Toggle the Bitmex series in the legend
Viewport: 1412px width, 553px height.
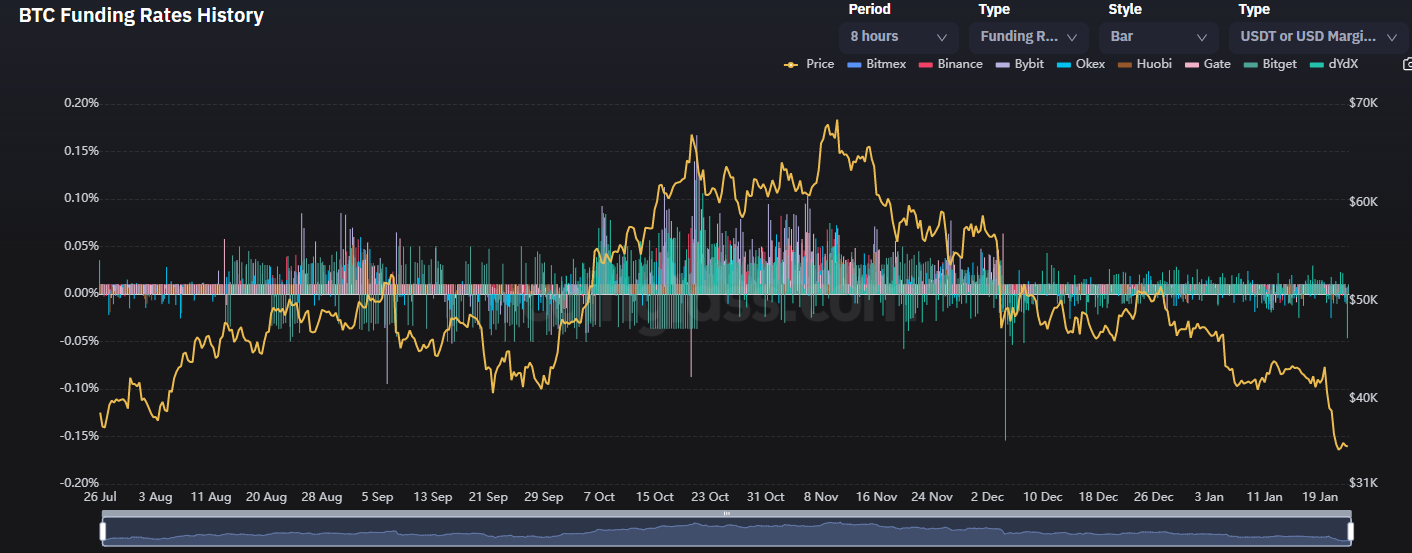point(876,64)
